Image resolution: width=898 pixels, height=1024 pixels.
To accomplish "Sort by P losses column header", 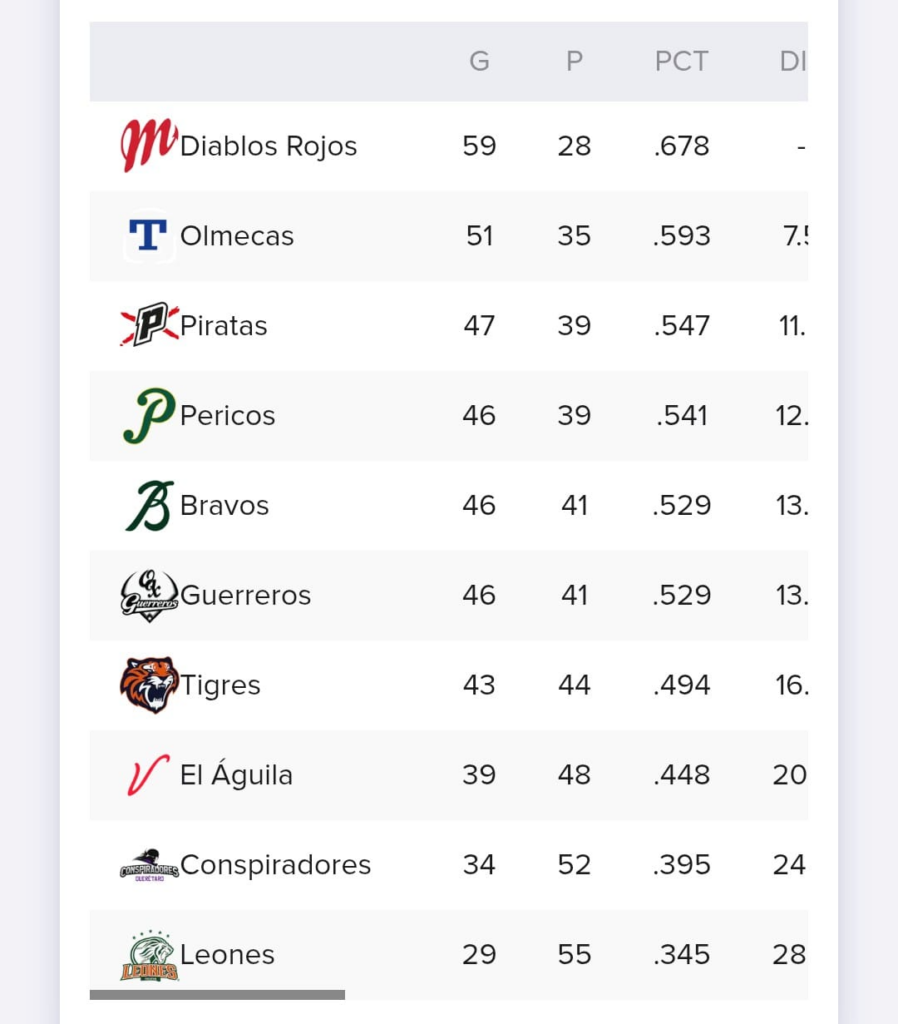I will (574, 61).
